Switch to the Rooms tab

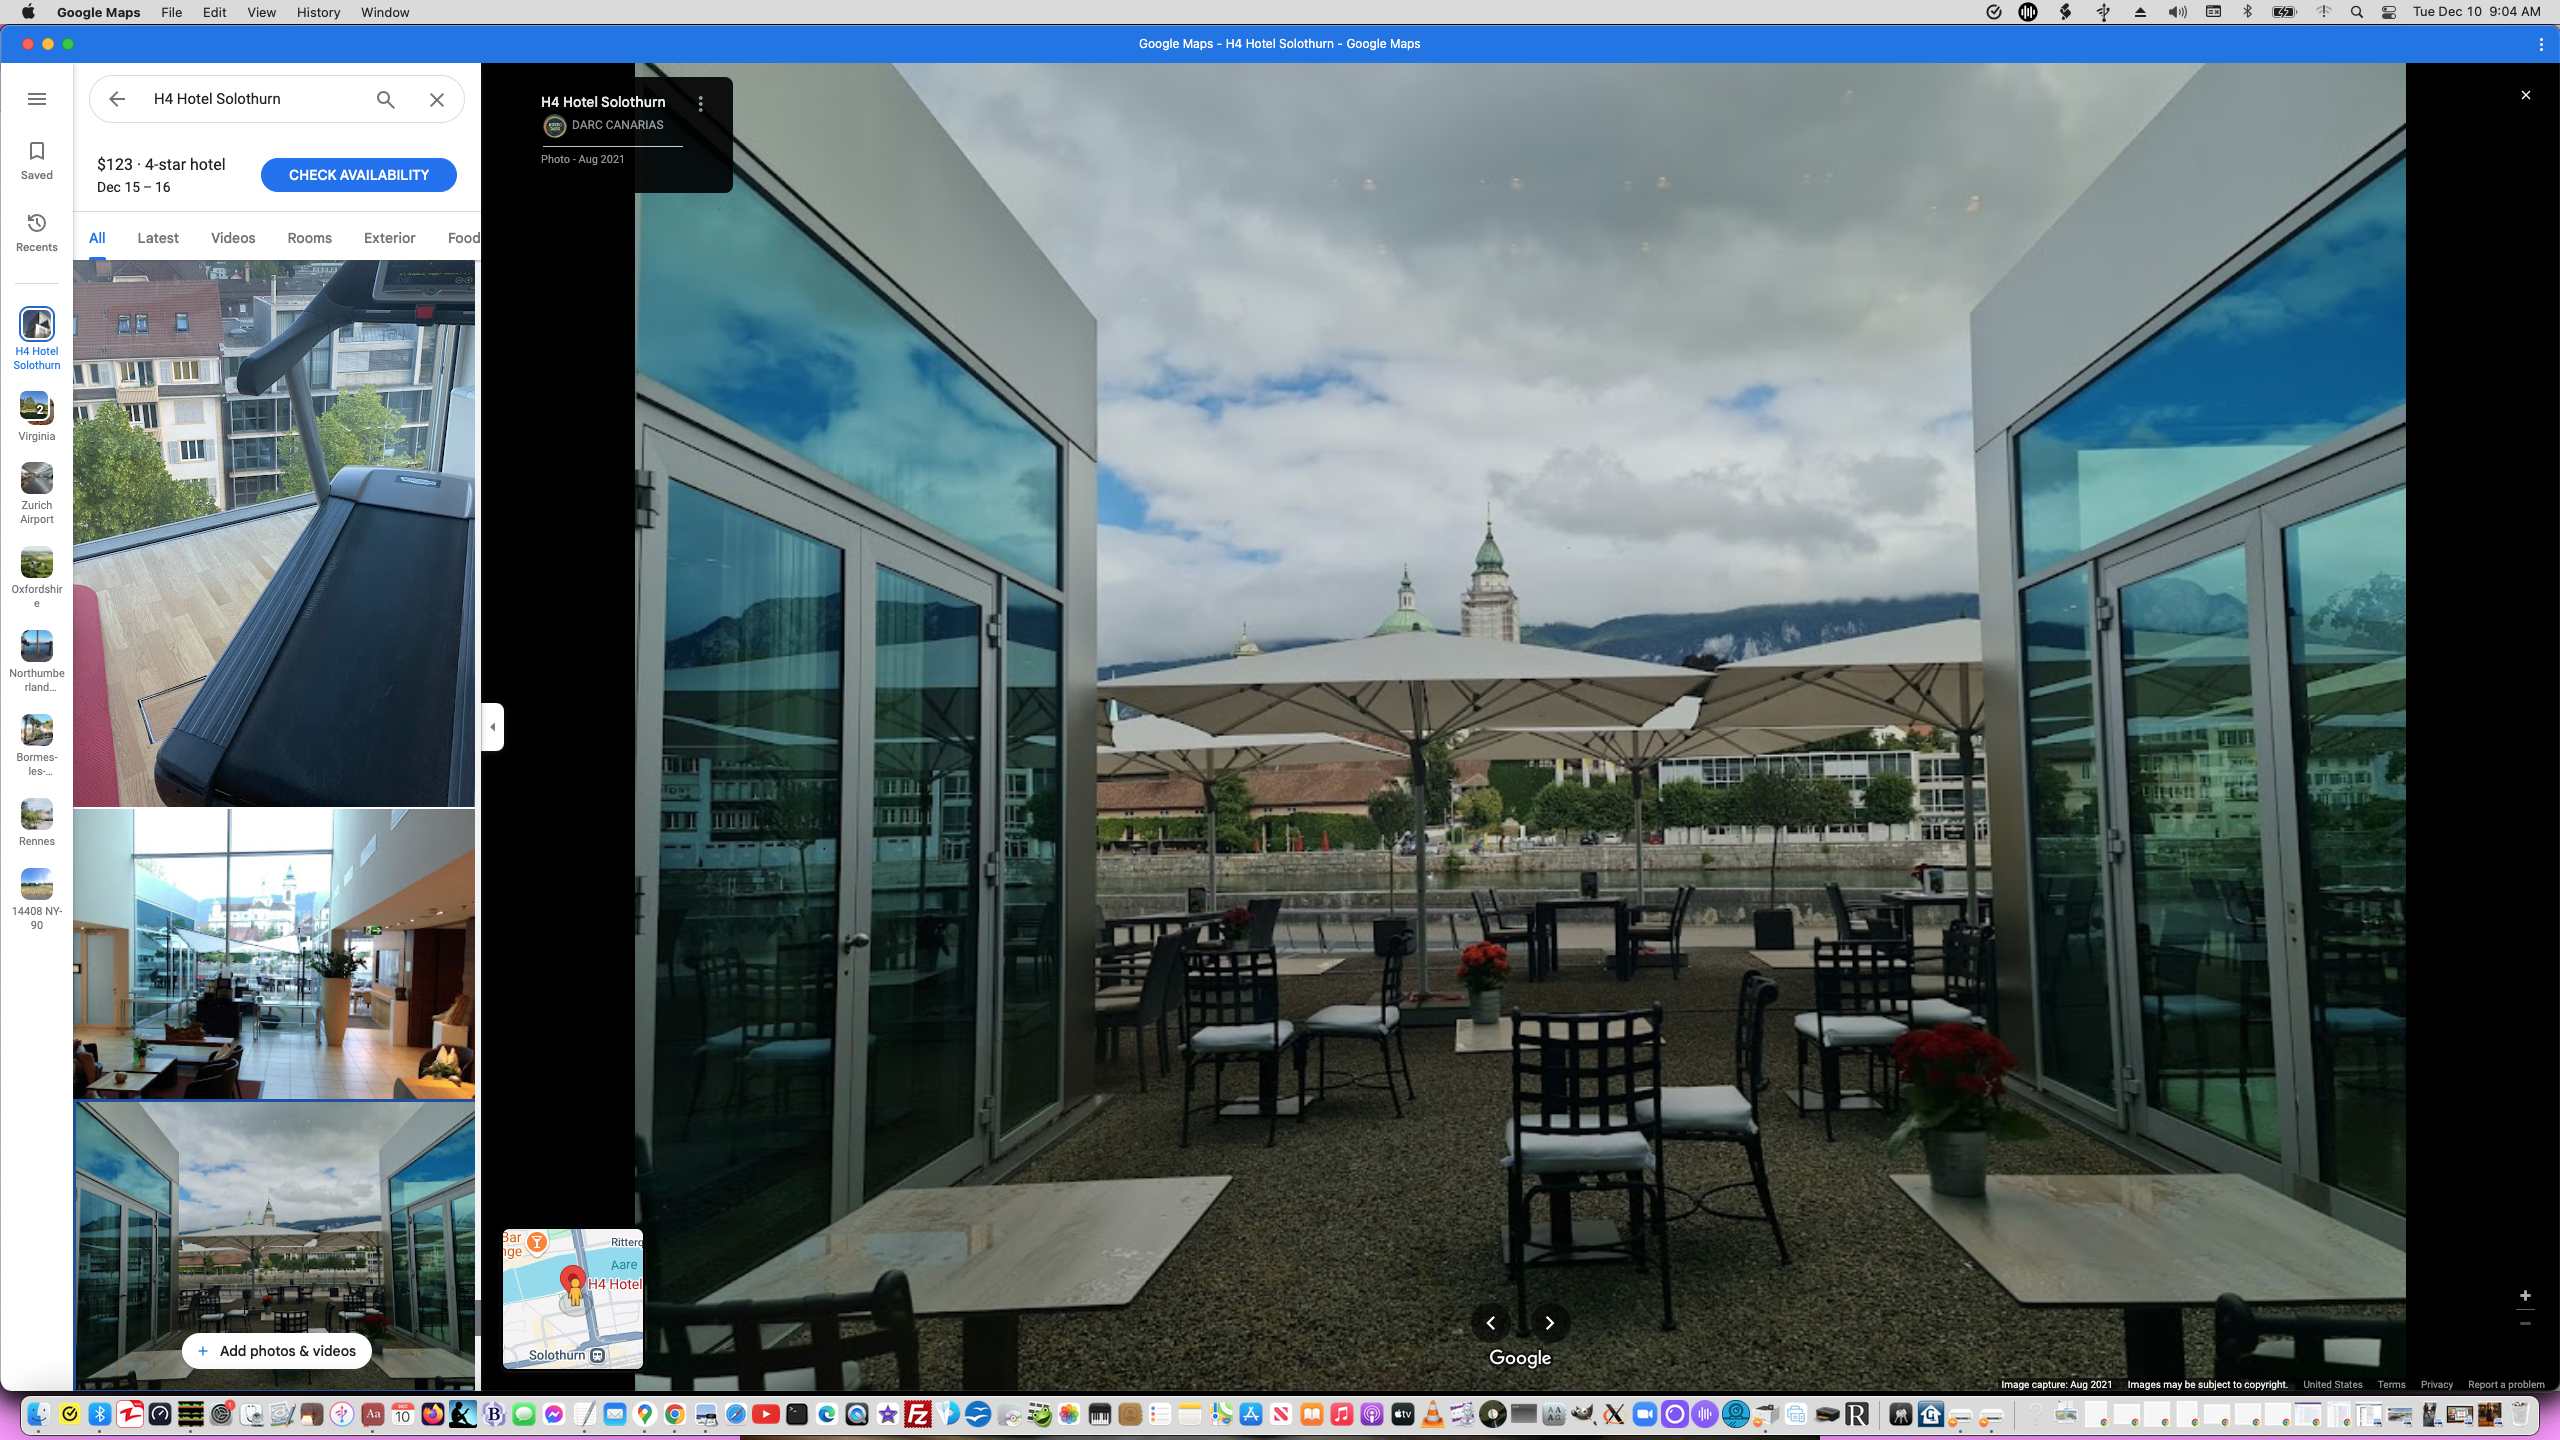coord(309,238)
